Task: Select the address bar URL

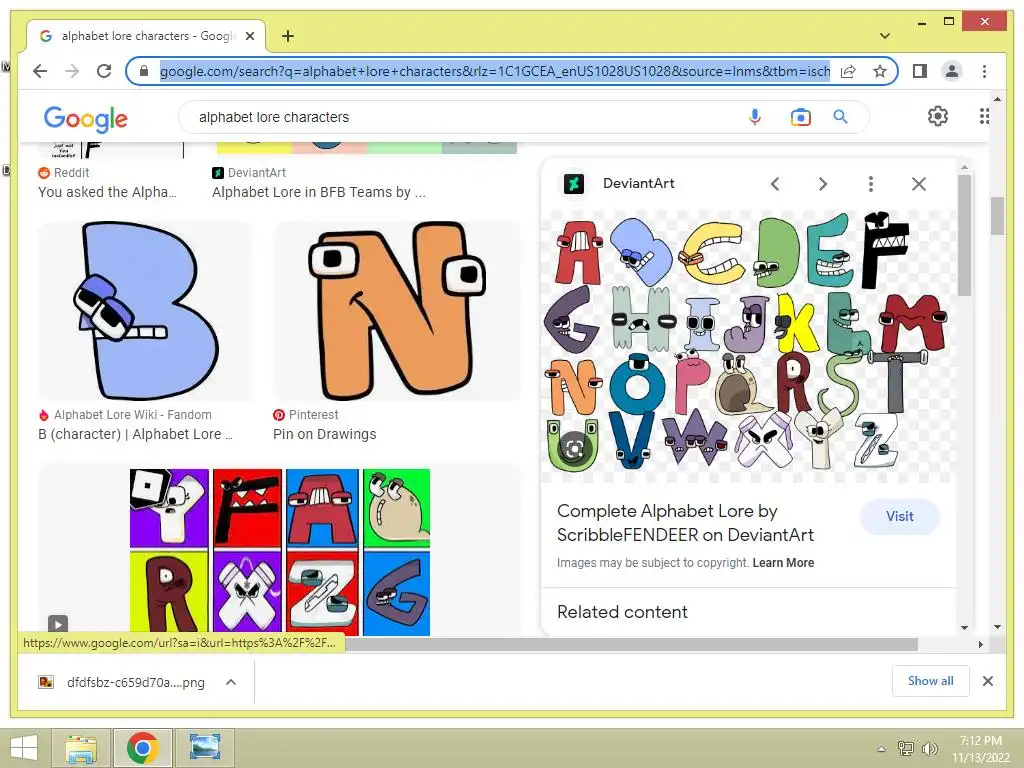Action: pos(495,71)
